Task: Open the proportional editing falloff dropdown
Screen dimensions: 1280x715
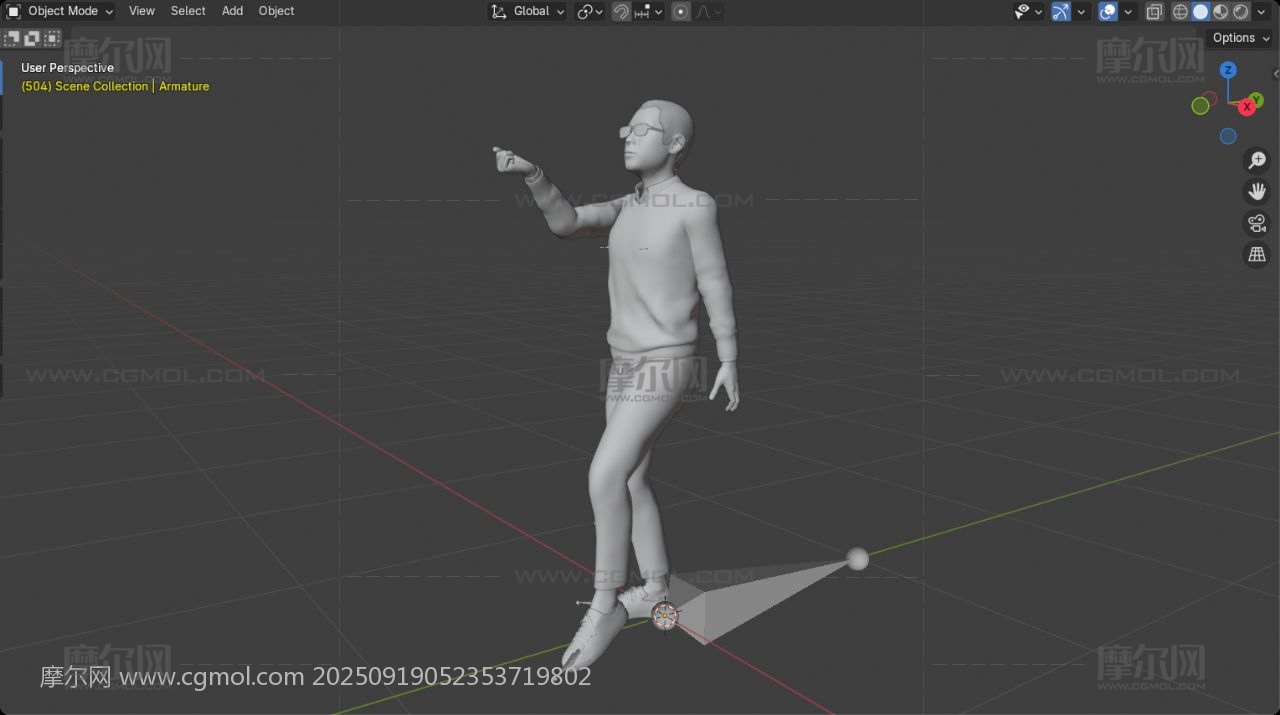Action: [709, 11]
